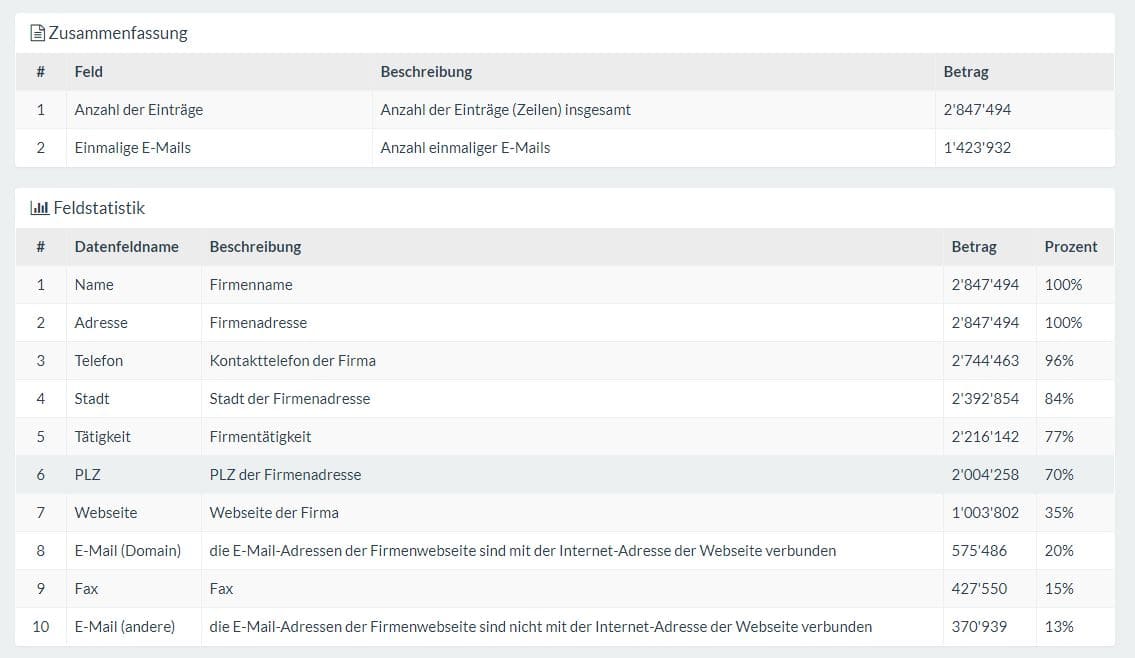This screenshot has height=658, width=1135.
Task: Click the Telefon amount value 2'744'463
Action: click(x=985, y=360)
